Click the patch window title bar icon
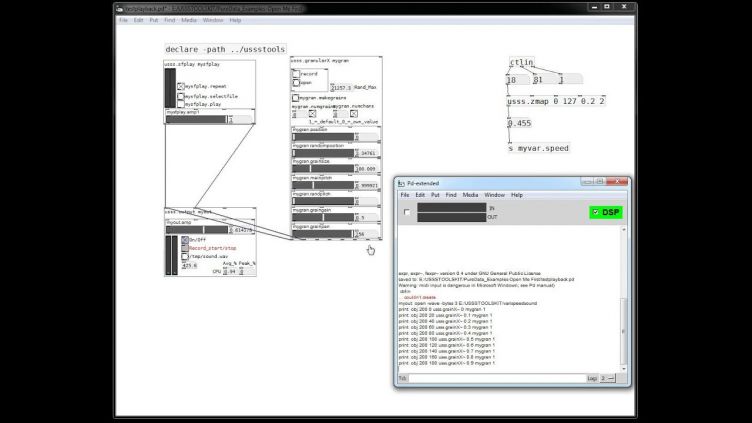This screenshot has width=752, height=423. tap(120, 9)
